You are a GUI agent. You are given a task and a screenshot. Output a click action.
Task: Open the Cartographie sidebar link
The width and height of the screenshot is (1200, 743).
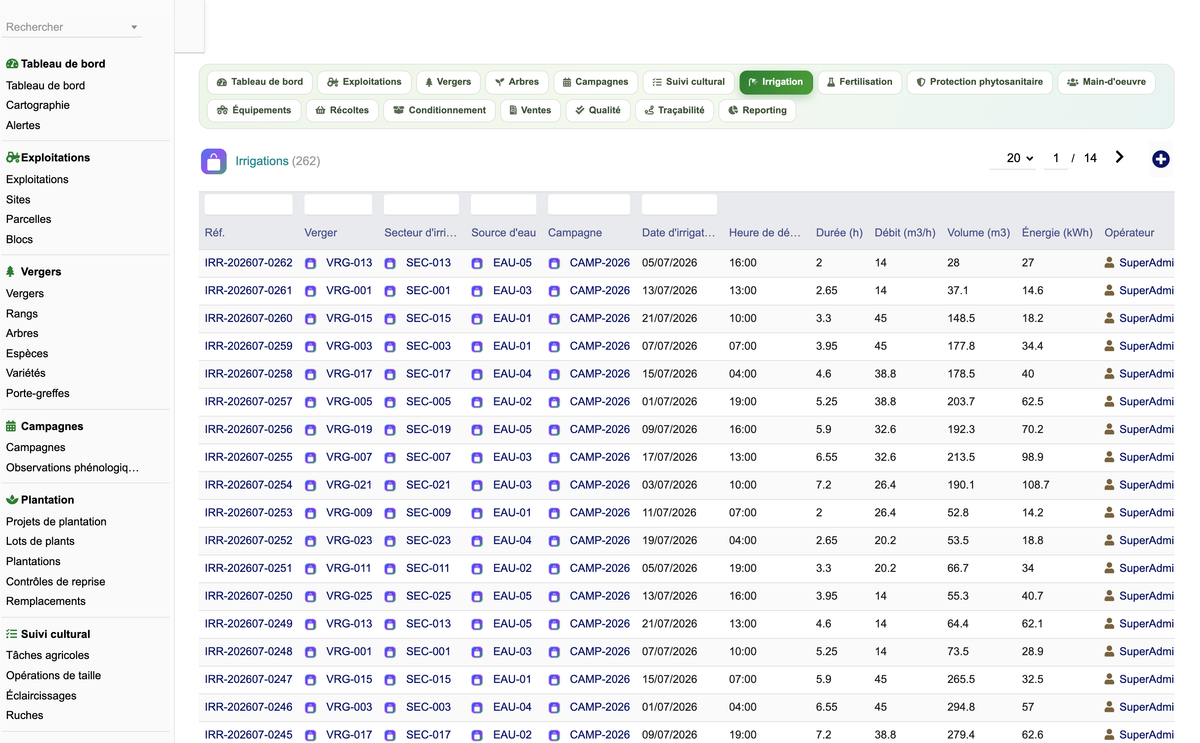click(38, 105)
